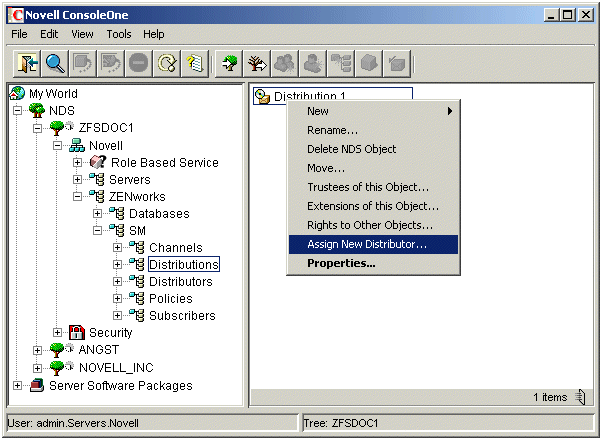The height and width of the screenshot is (440, 603).
Task: Click the ConsoleOne title bar logo
Action: pyautogui.click(x=17, y=15)
